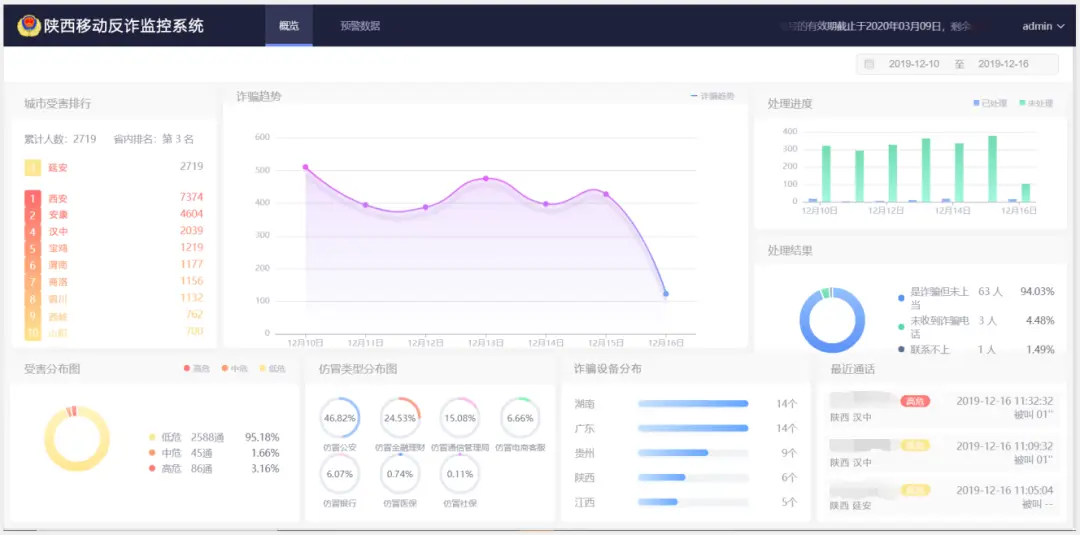
Task: Click the 省内排名: 第 3 名 text
Action: [x=154, y=139]
